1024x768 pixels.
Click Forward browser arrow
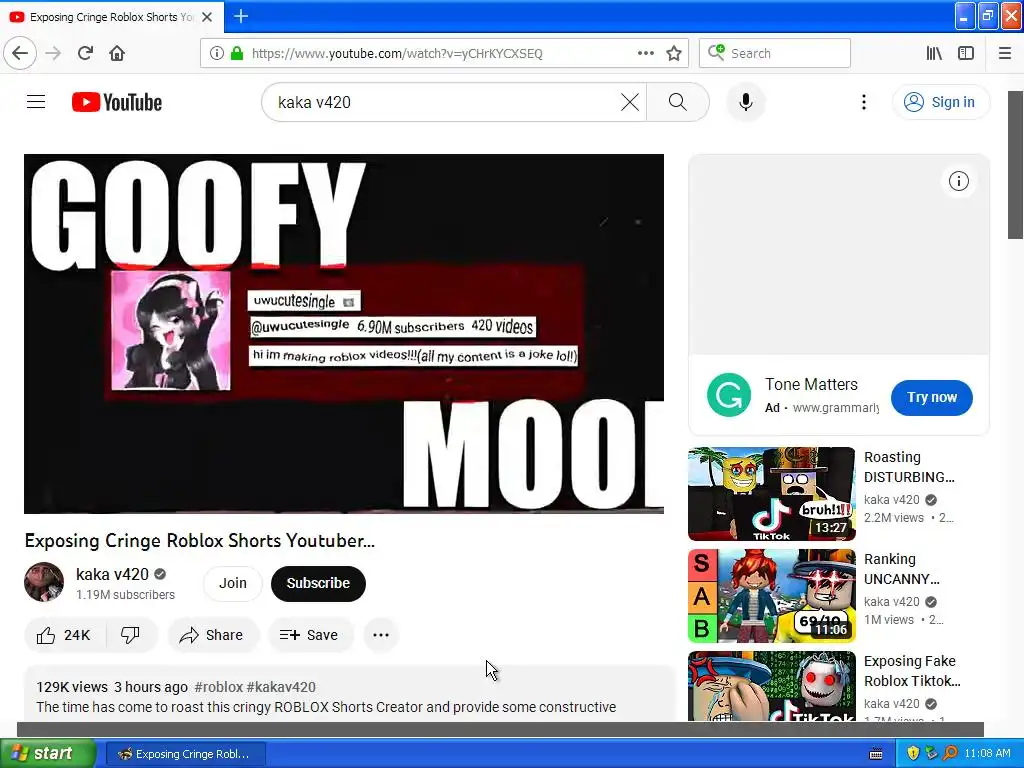point(53,53)
